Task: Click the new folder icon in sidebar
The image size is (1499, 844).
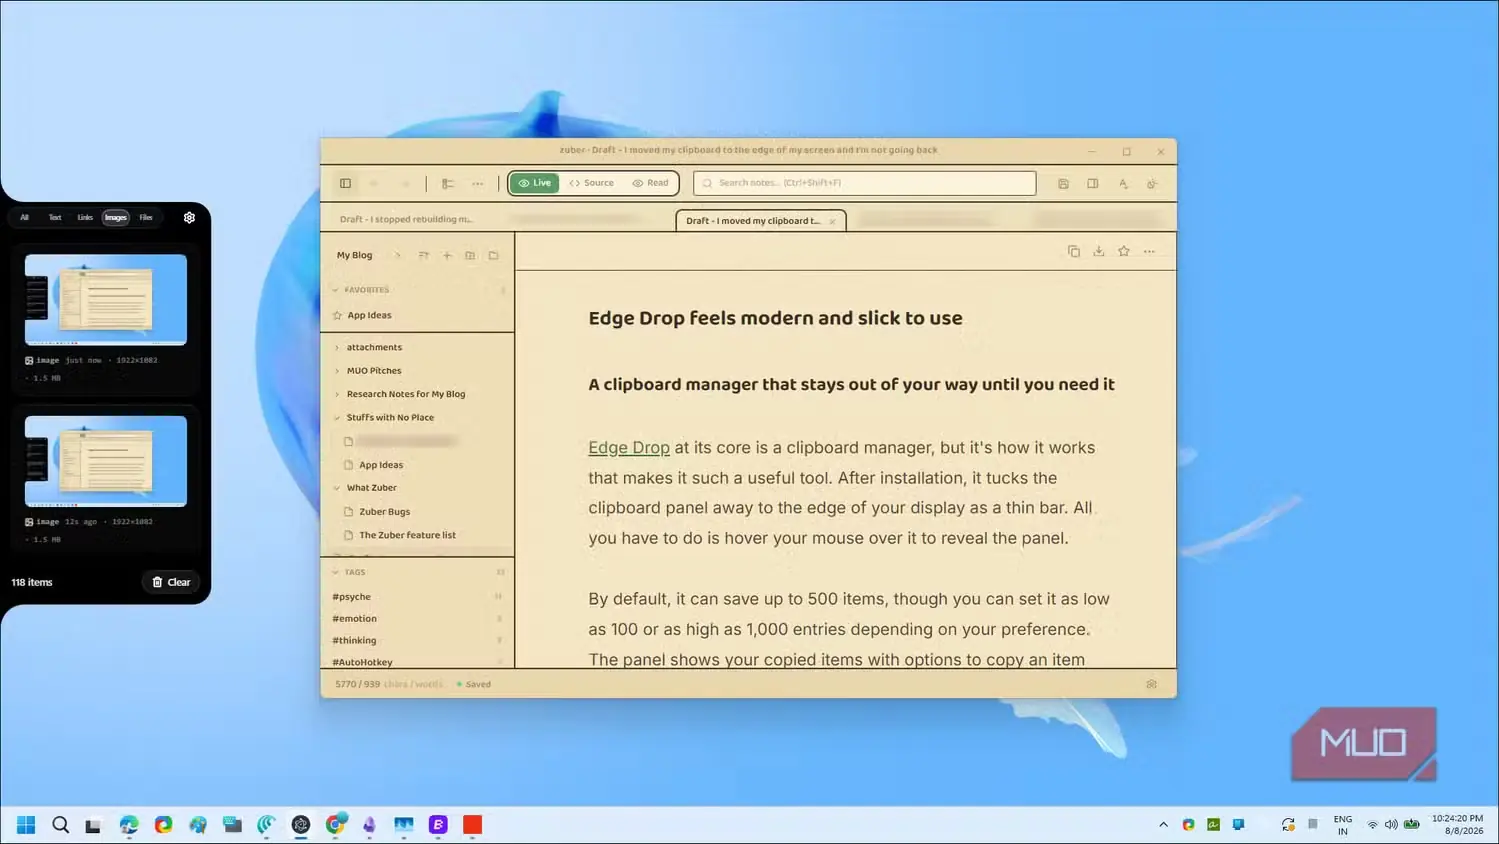Action: click(x=470, y=255)
